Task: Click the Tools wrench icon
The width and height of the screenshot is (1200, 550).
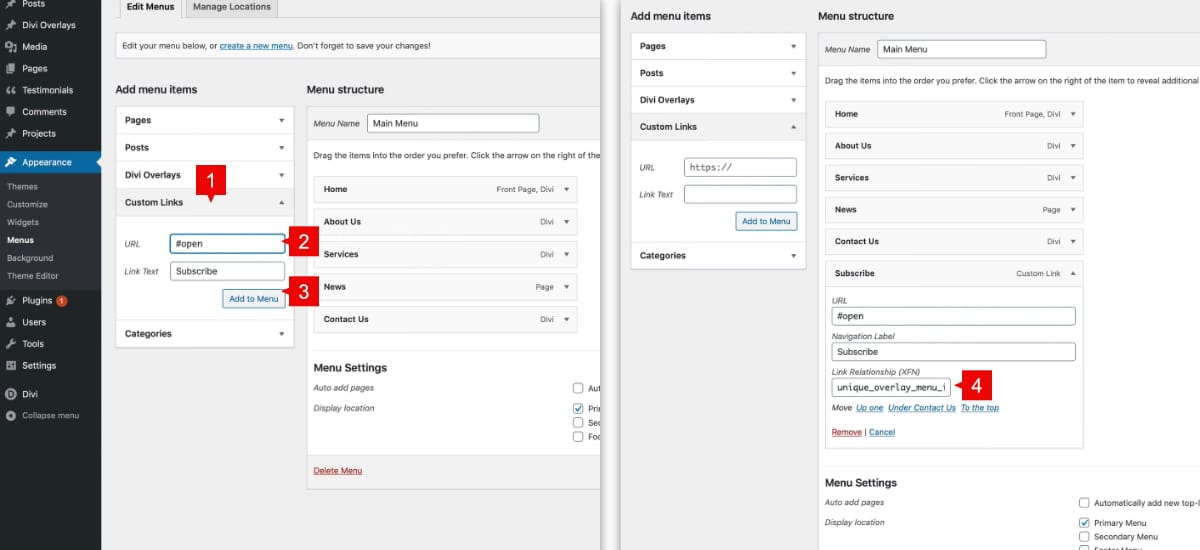Action: point(11,344)
